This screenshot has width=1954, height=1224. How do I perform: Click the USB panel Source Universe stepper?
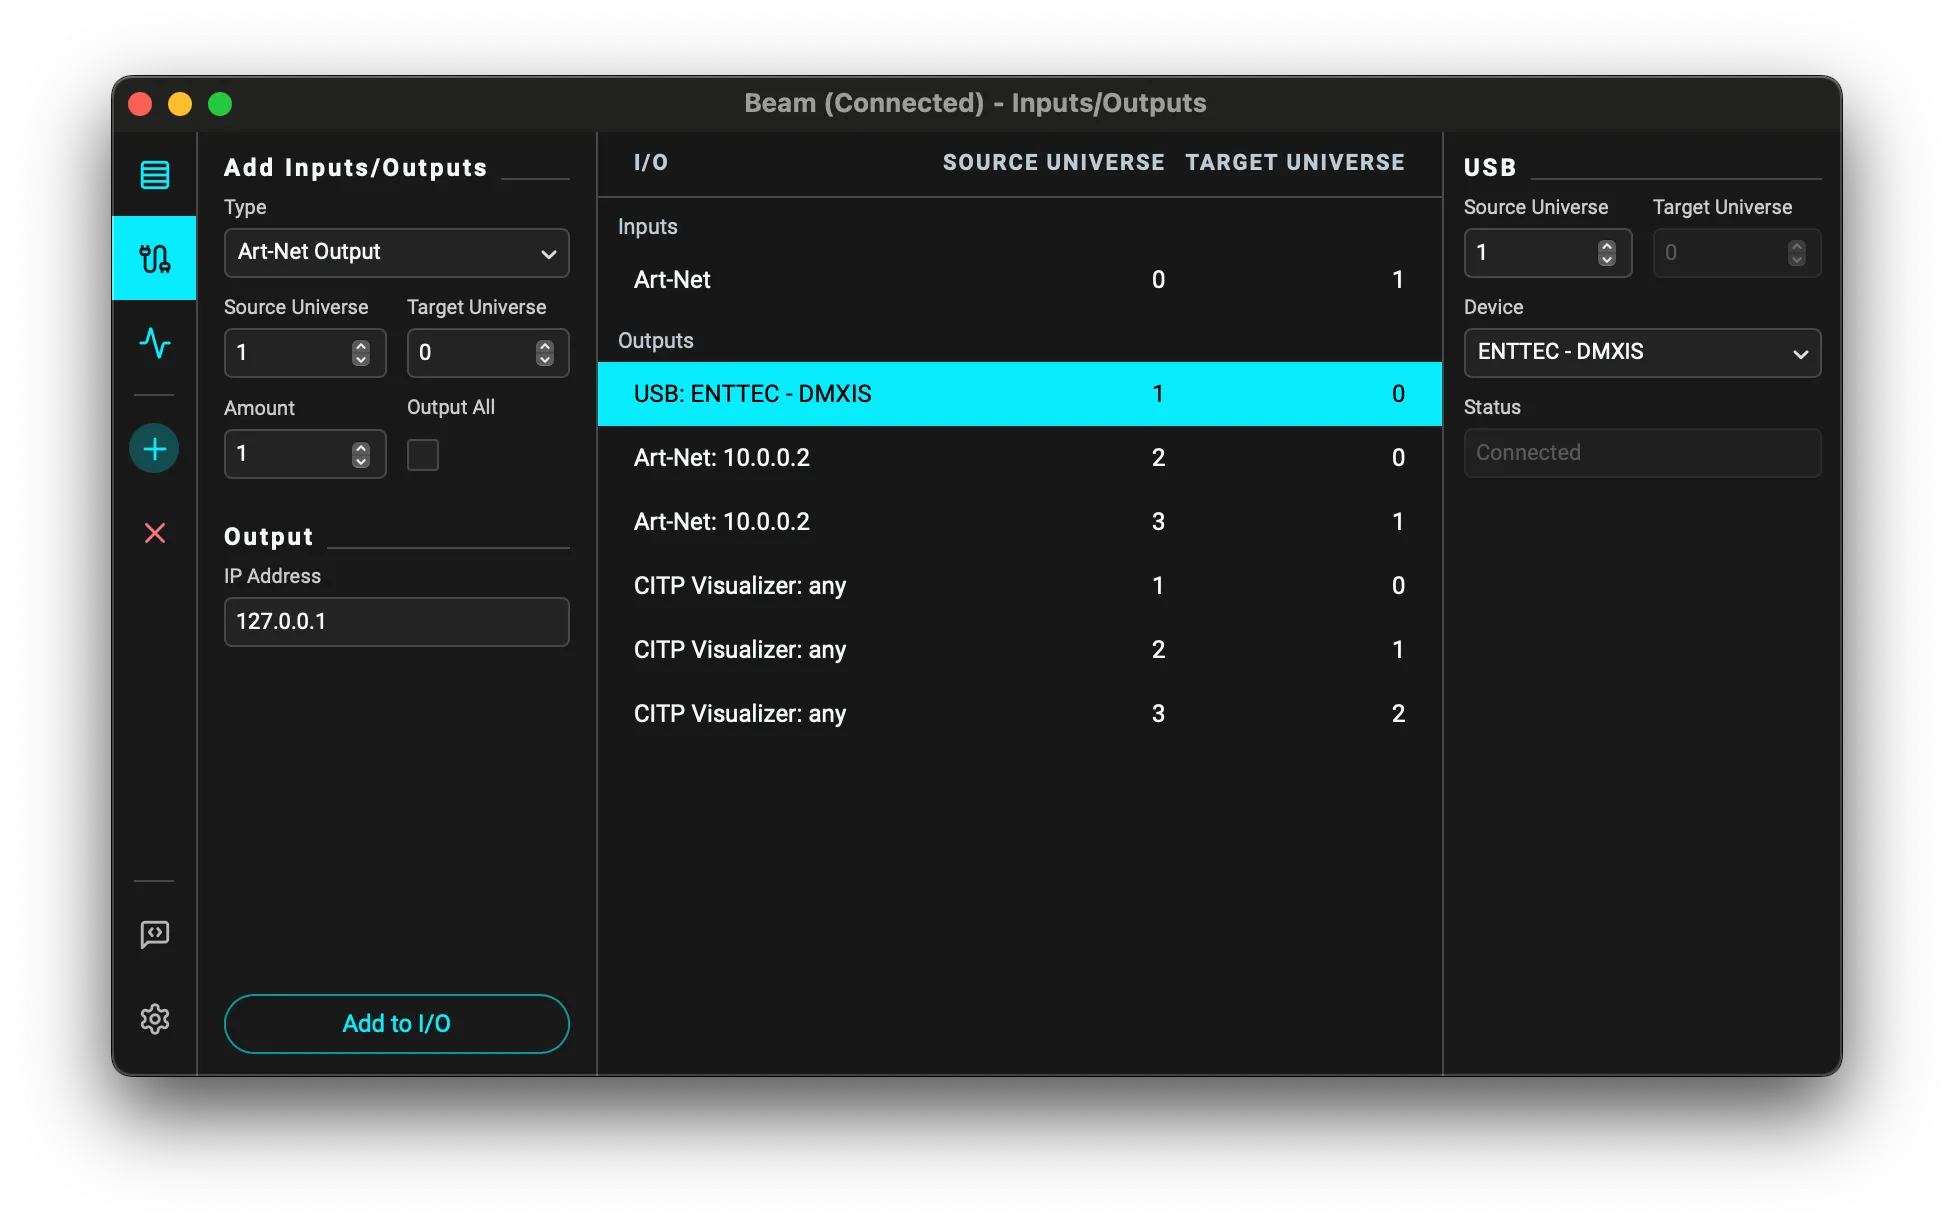1606,253
